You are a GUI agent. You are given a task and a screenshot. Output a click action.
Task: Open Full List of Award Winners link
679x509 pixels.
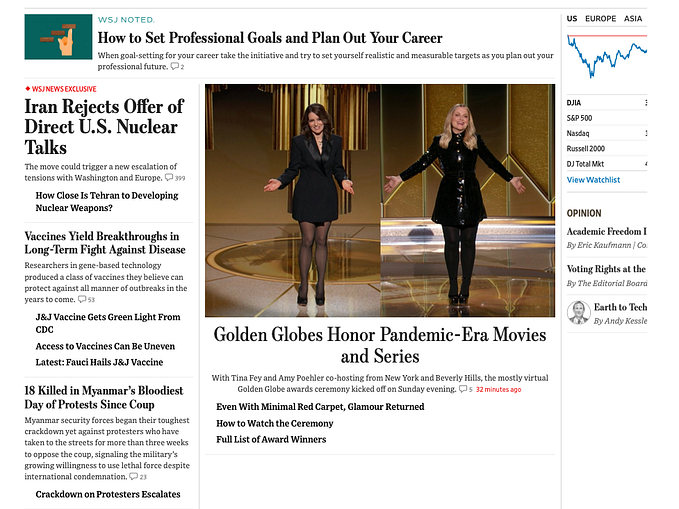tap(271, 439)
